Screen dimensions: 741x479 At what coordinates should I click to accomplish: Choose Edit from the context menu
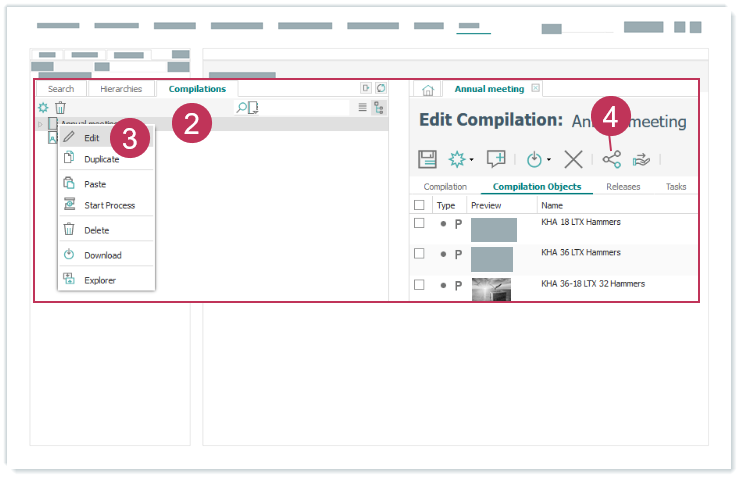coord(92,137)
